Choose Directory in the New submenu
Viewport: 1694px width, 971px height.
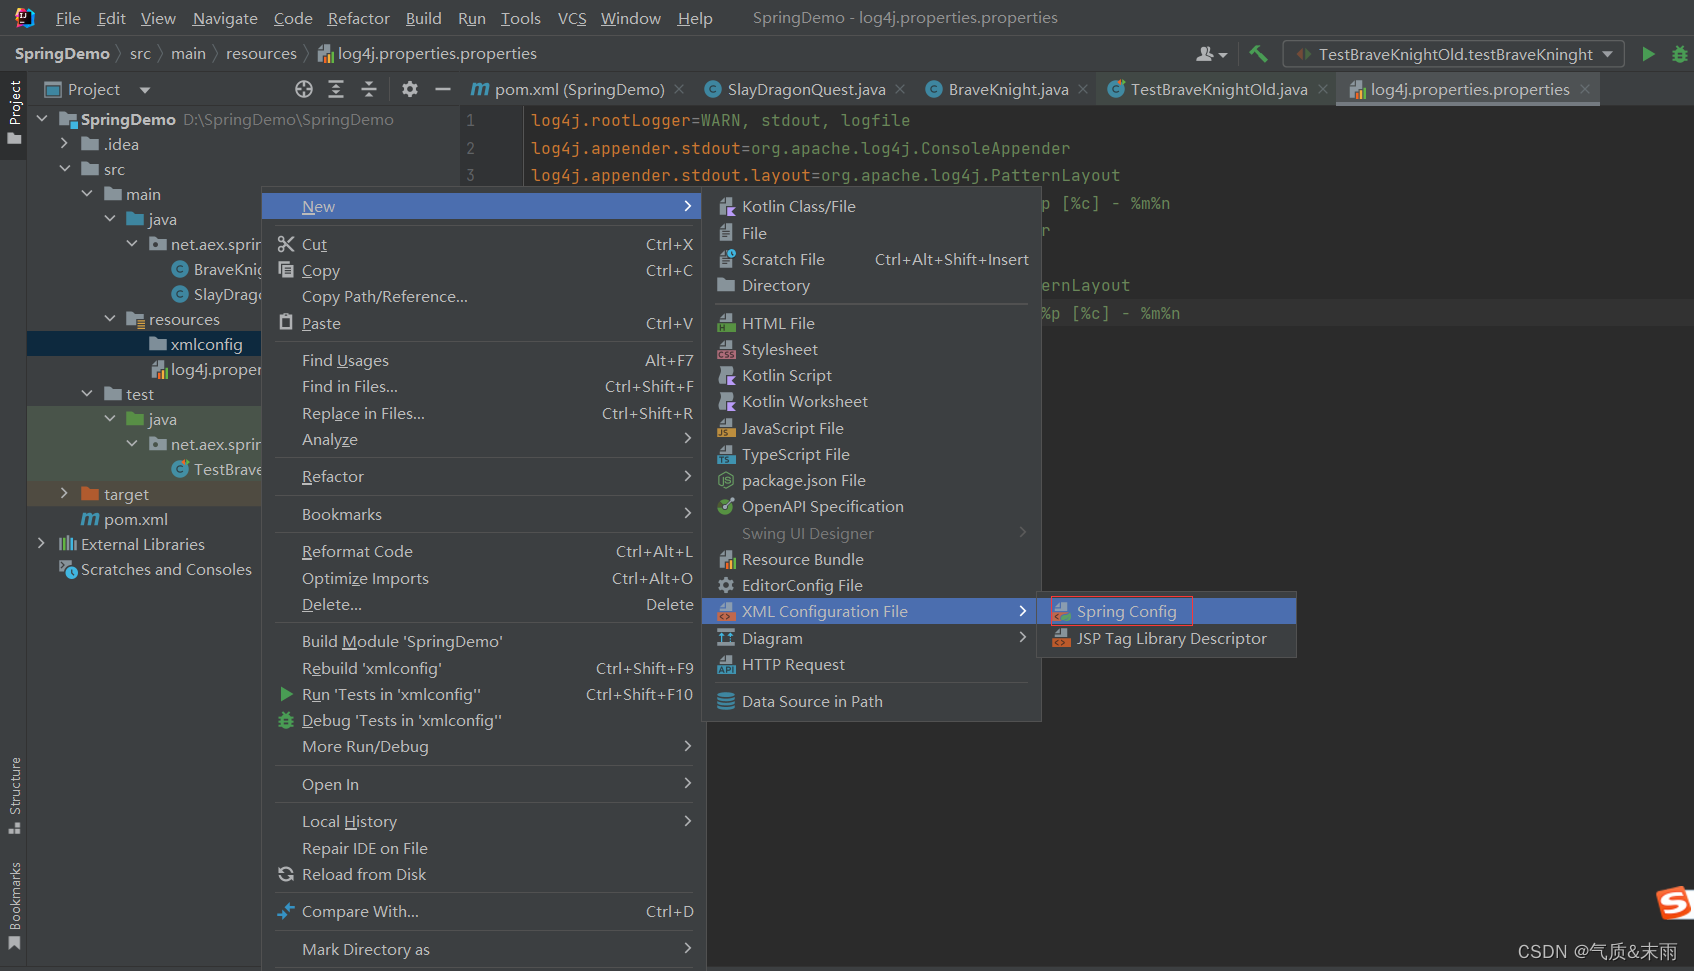[x=871, y=286]
